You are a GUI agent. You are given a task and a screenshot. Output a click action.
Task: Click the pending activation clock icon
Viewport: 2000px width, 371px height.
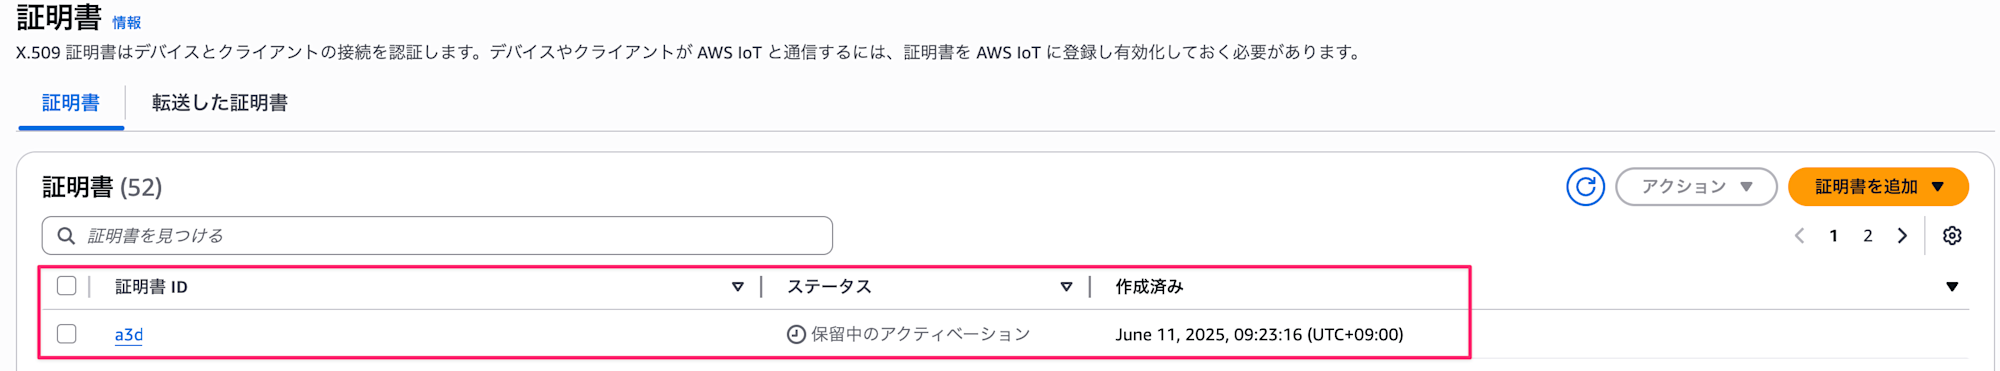point(796,335)
